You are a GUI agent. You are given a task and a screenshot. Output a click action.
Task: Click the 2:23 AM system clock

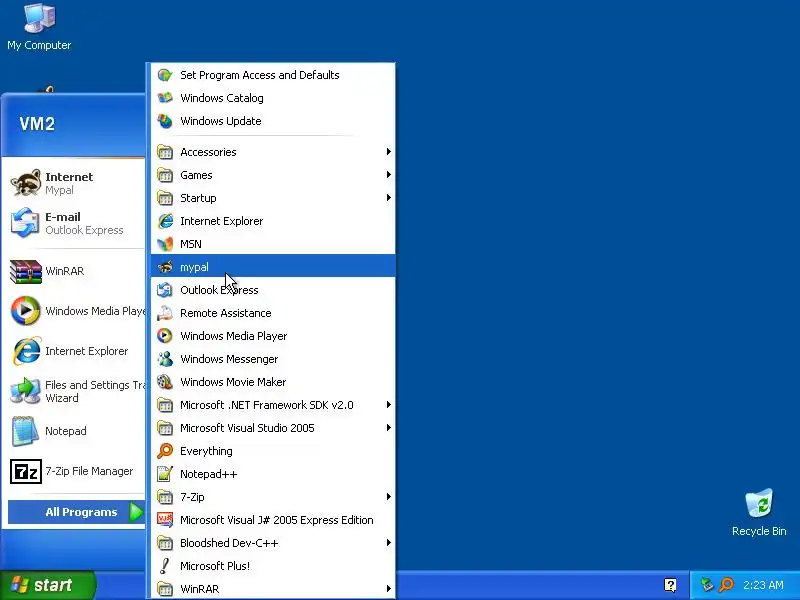click(x=763, y=585)
